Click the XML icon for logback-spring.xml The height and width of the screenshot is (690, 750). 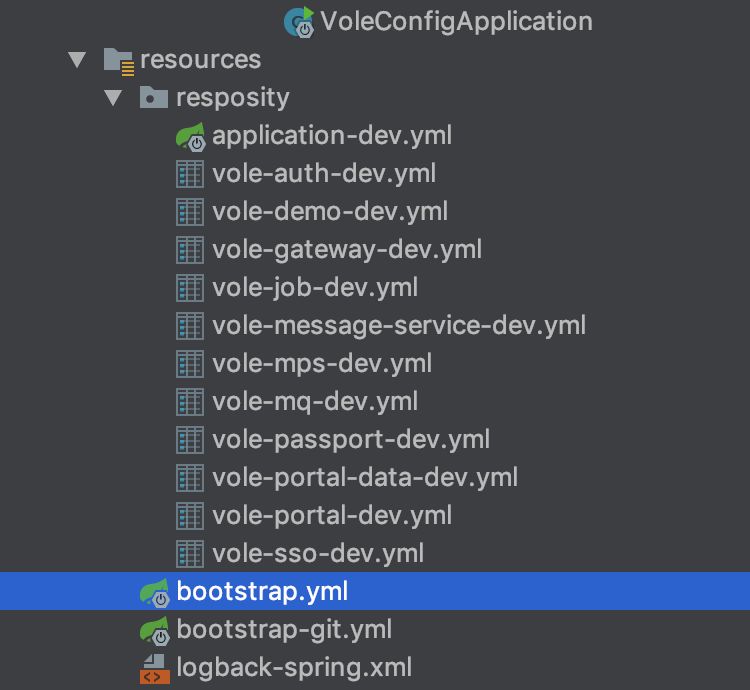coord(154,668)
